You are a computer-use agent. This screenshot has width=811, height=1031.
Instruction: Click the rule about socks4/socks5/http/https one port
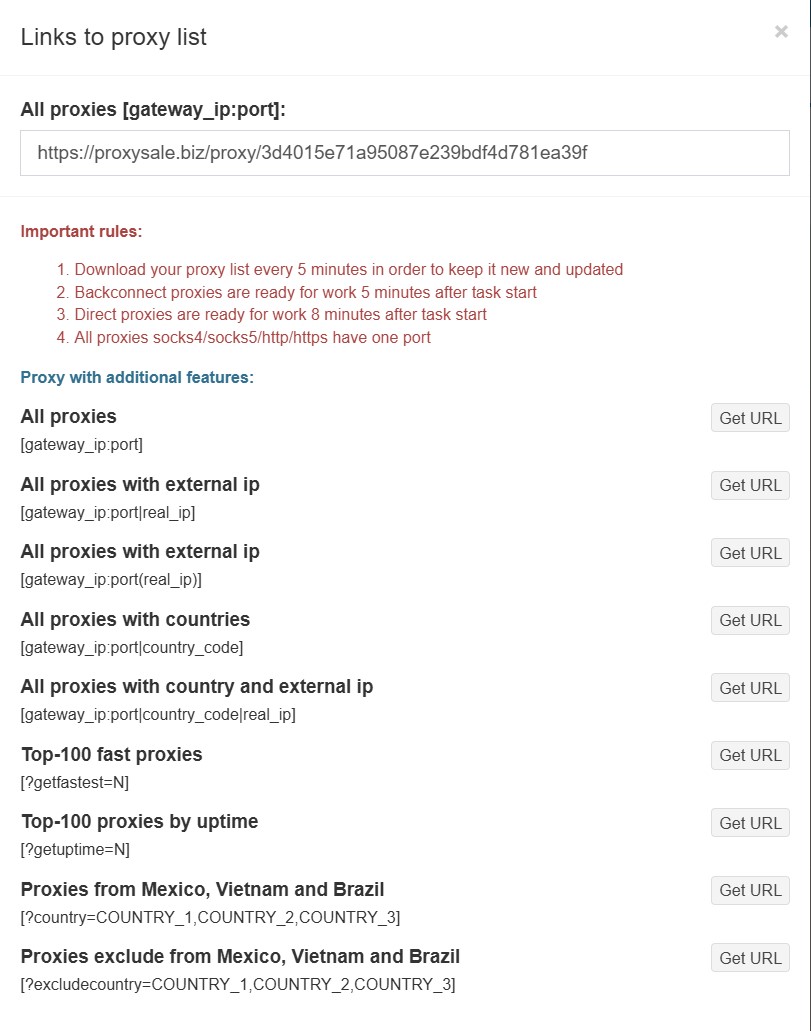click(252, 337)
